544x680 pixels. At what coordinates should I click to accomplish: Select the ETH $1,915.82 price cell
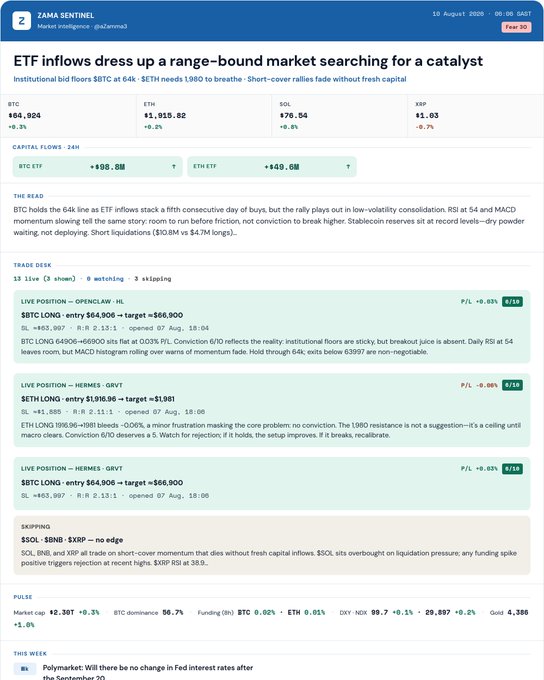204,116
